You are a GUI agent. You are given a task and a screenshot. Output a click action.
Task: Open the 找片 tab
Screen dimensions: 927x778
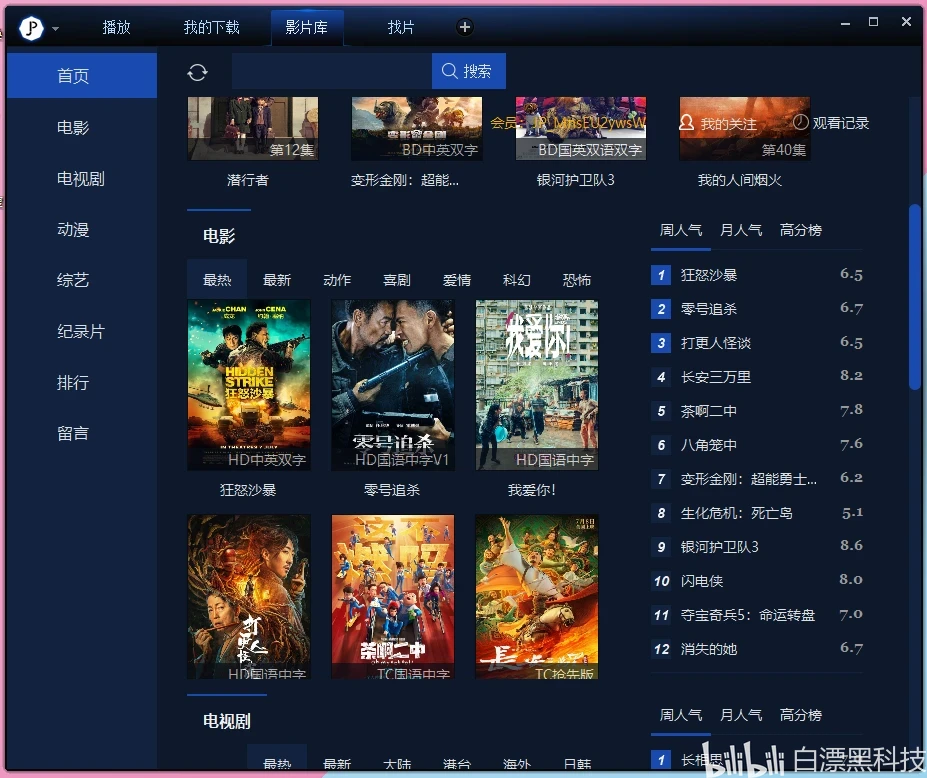[400, 27]
